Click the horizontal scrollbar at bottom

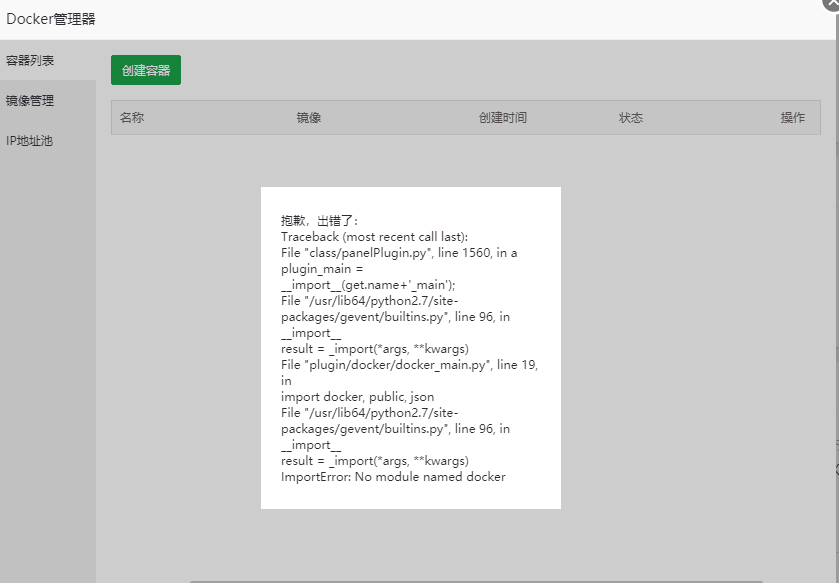coord(476,581)
